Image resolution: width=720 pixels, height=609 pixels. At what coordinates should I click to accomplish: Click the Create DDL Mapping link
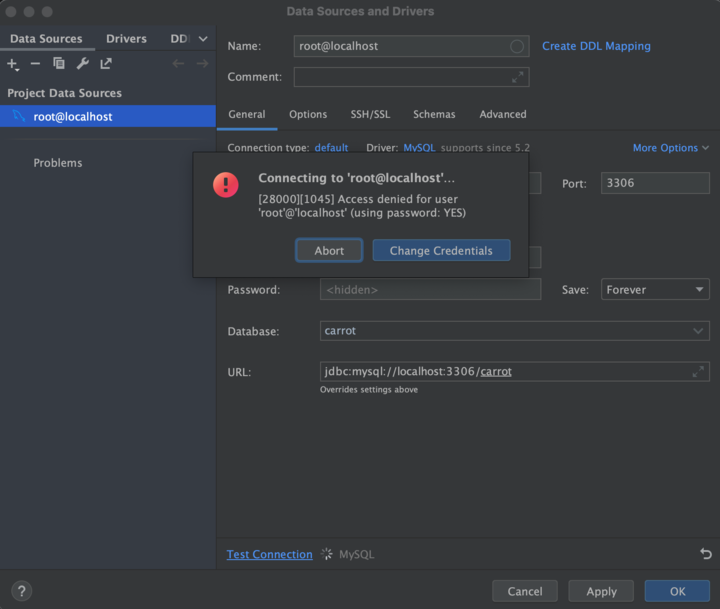tap(596, 46)
